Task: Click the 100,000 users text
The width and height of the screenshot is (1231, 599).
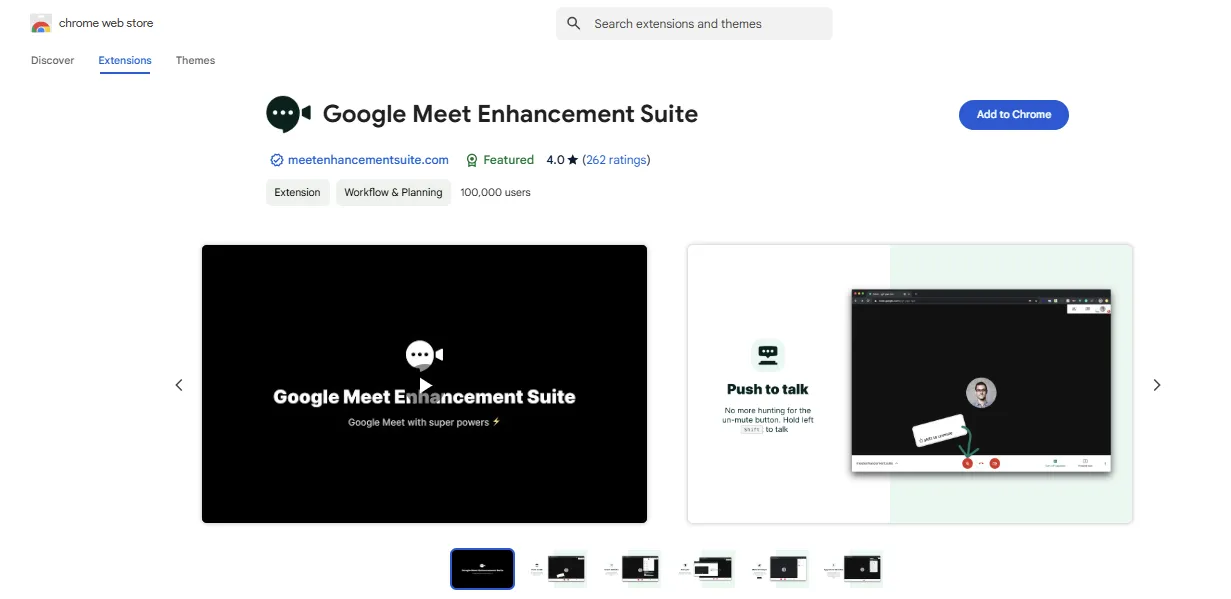Action: pos(495,192)
